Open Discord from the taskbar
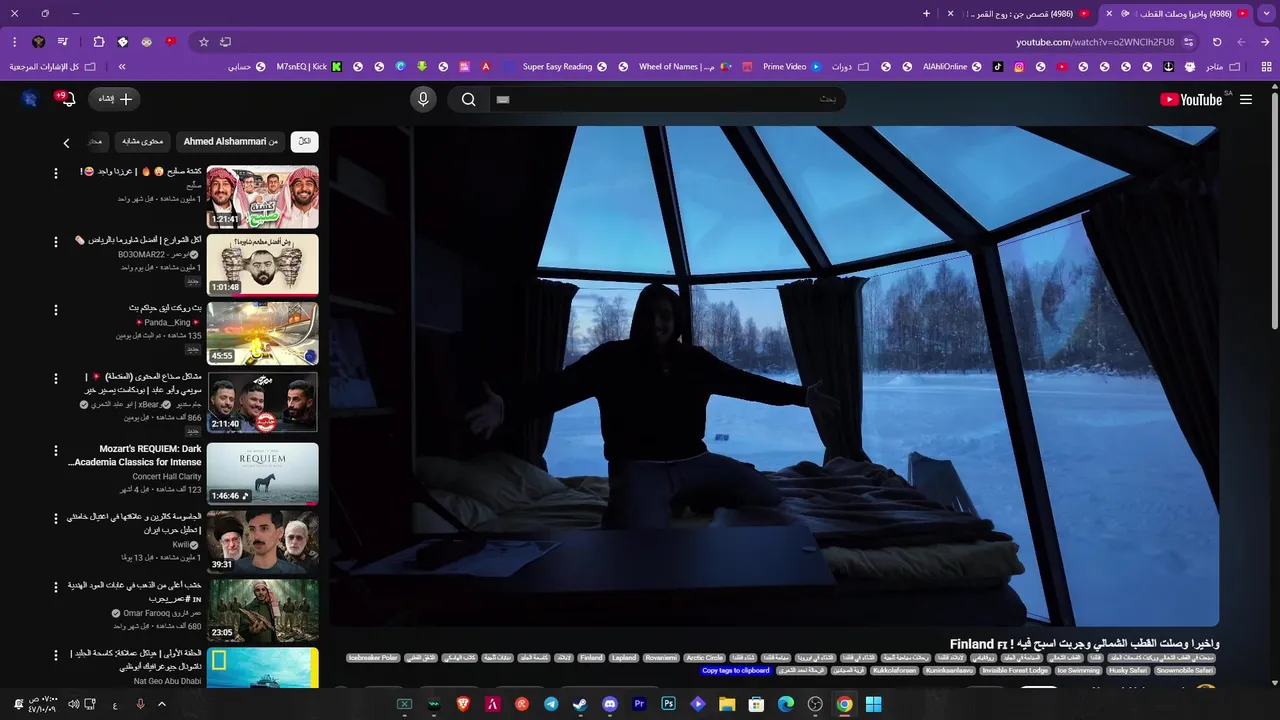The image size is (1280, 720). tap(610, 705)
